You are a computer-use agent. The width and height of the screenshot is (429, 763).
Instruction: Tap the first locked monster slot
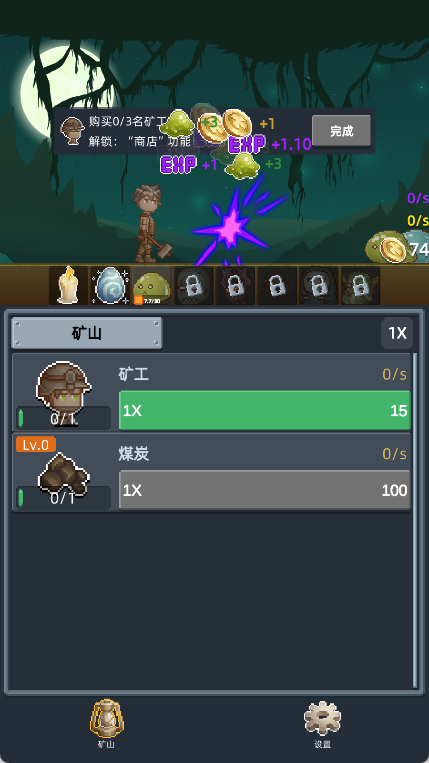pyautogui.click(x=193, y=285)
